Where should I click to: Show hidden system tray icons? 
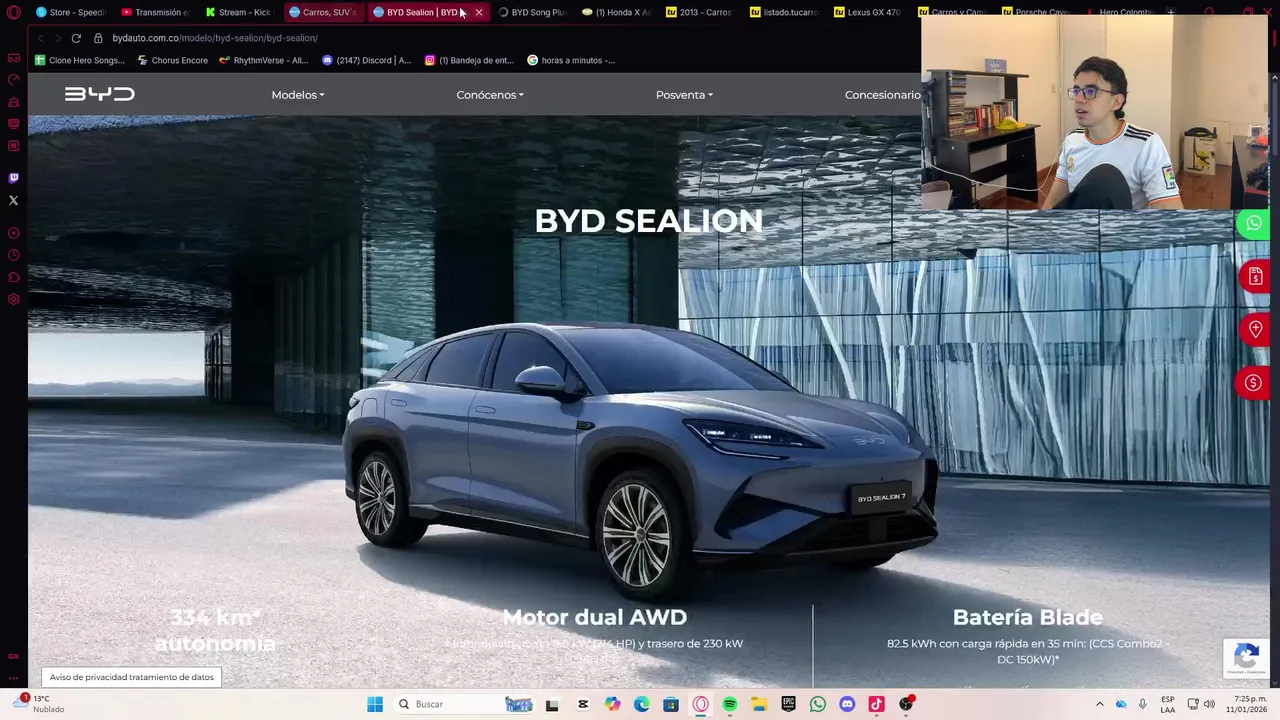(1100, 704)
